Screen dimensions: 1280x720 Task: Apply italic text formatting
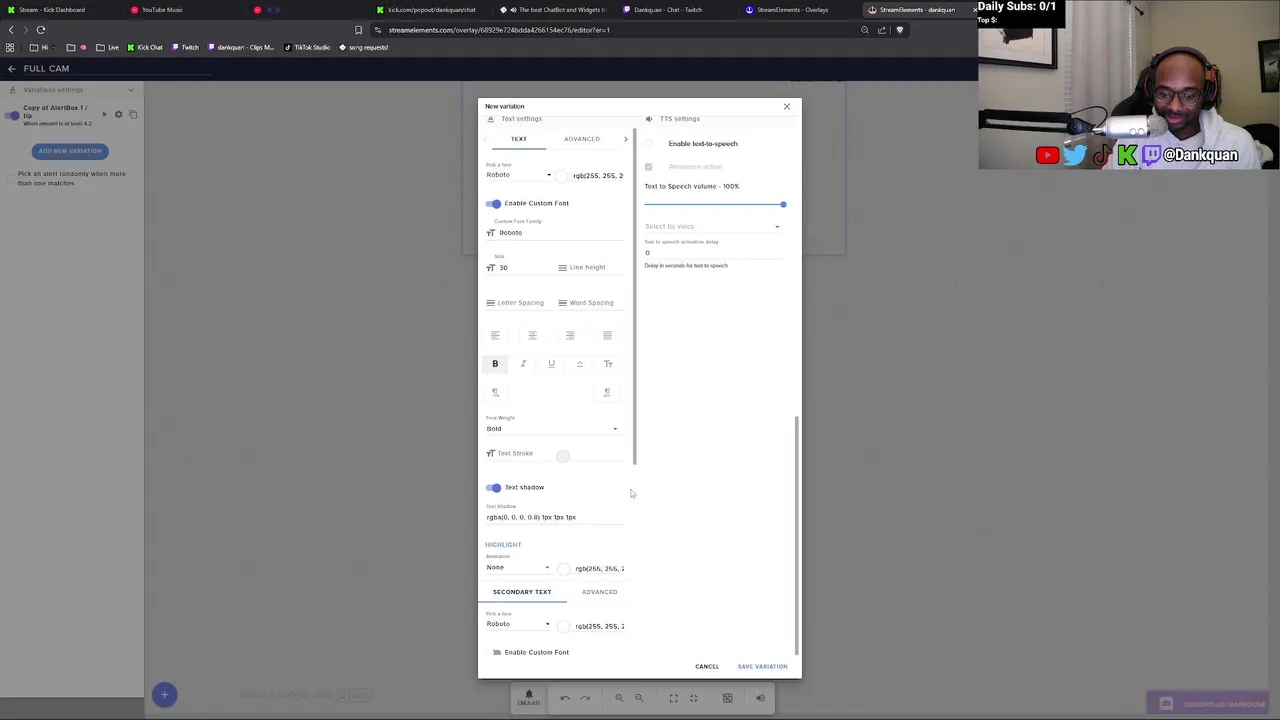click(x=523, y=364)
